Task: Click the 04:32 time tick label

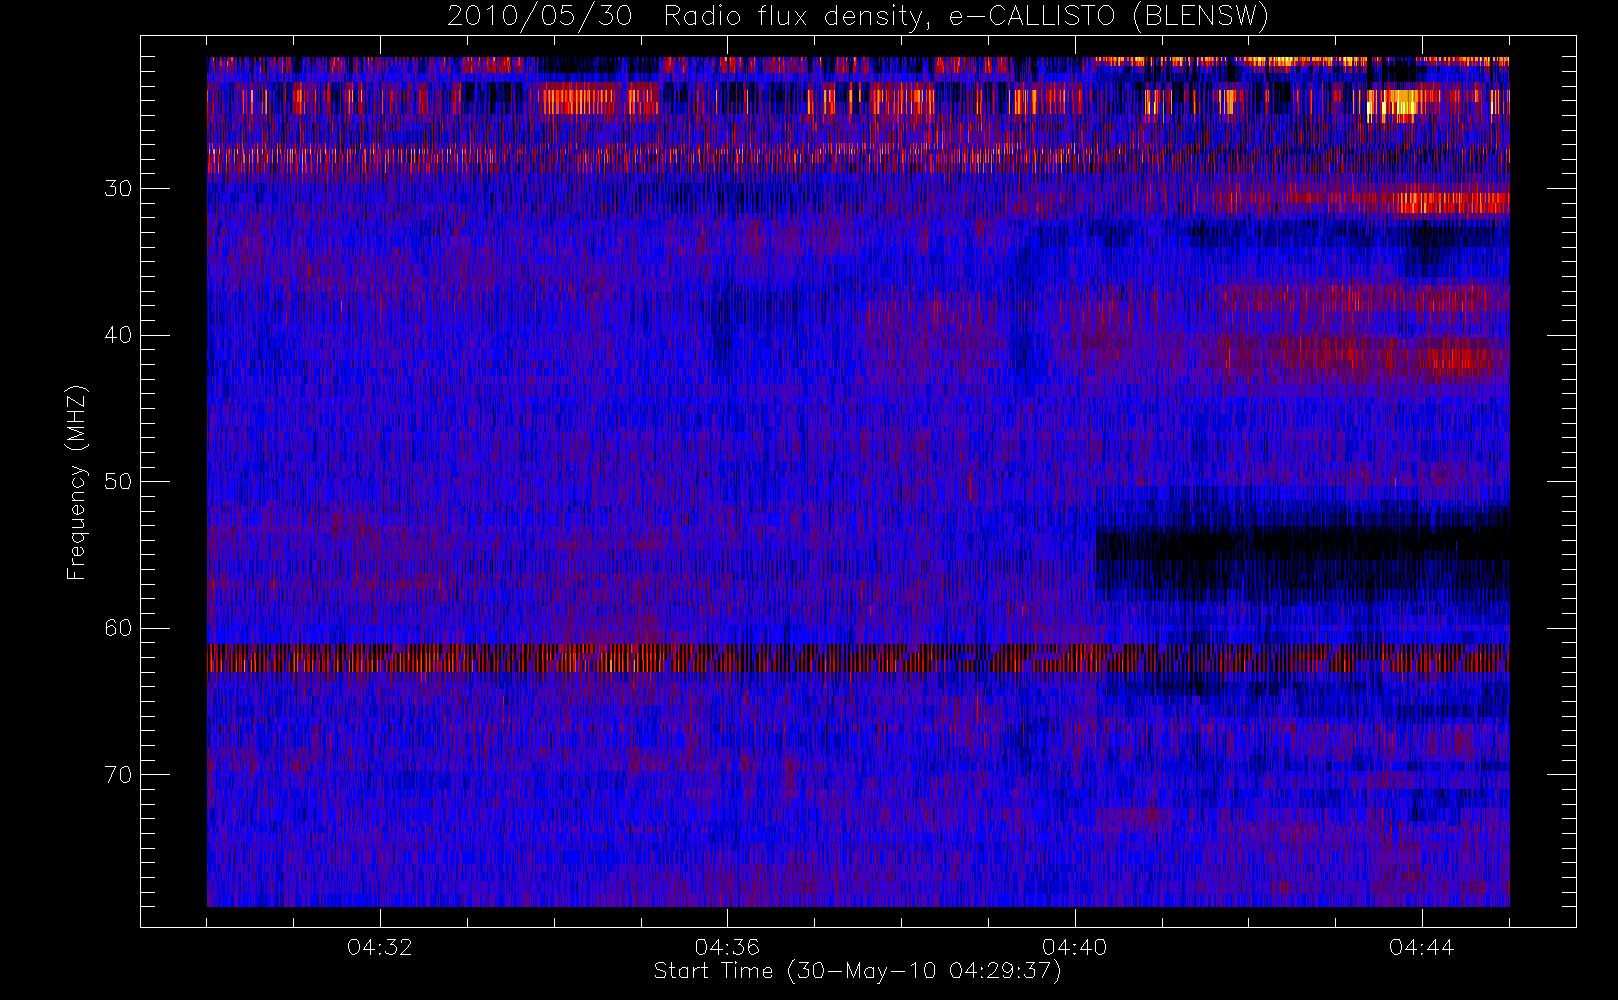Action: [x=380, y=947]
